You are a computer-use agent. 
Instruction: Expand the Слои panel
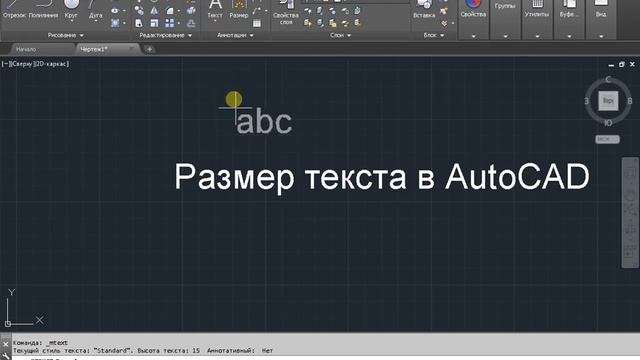point(340,36)
